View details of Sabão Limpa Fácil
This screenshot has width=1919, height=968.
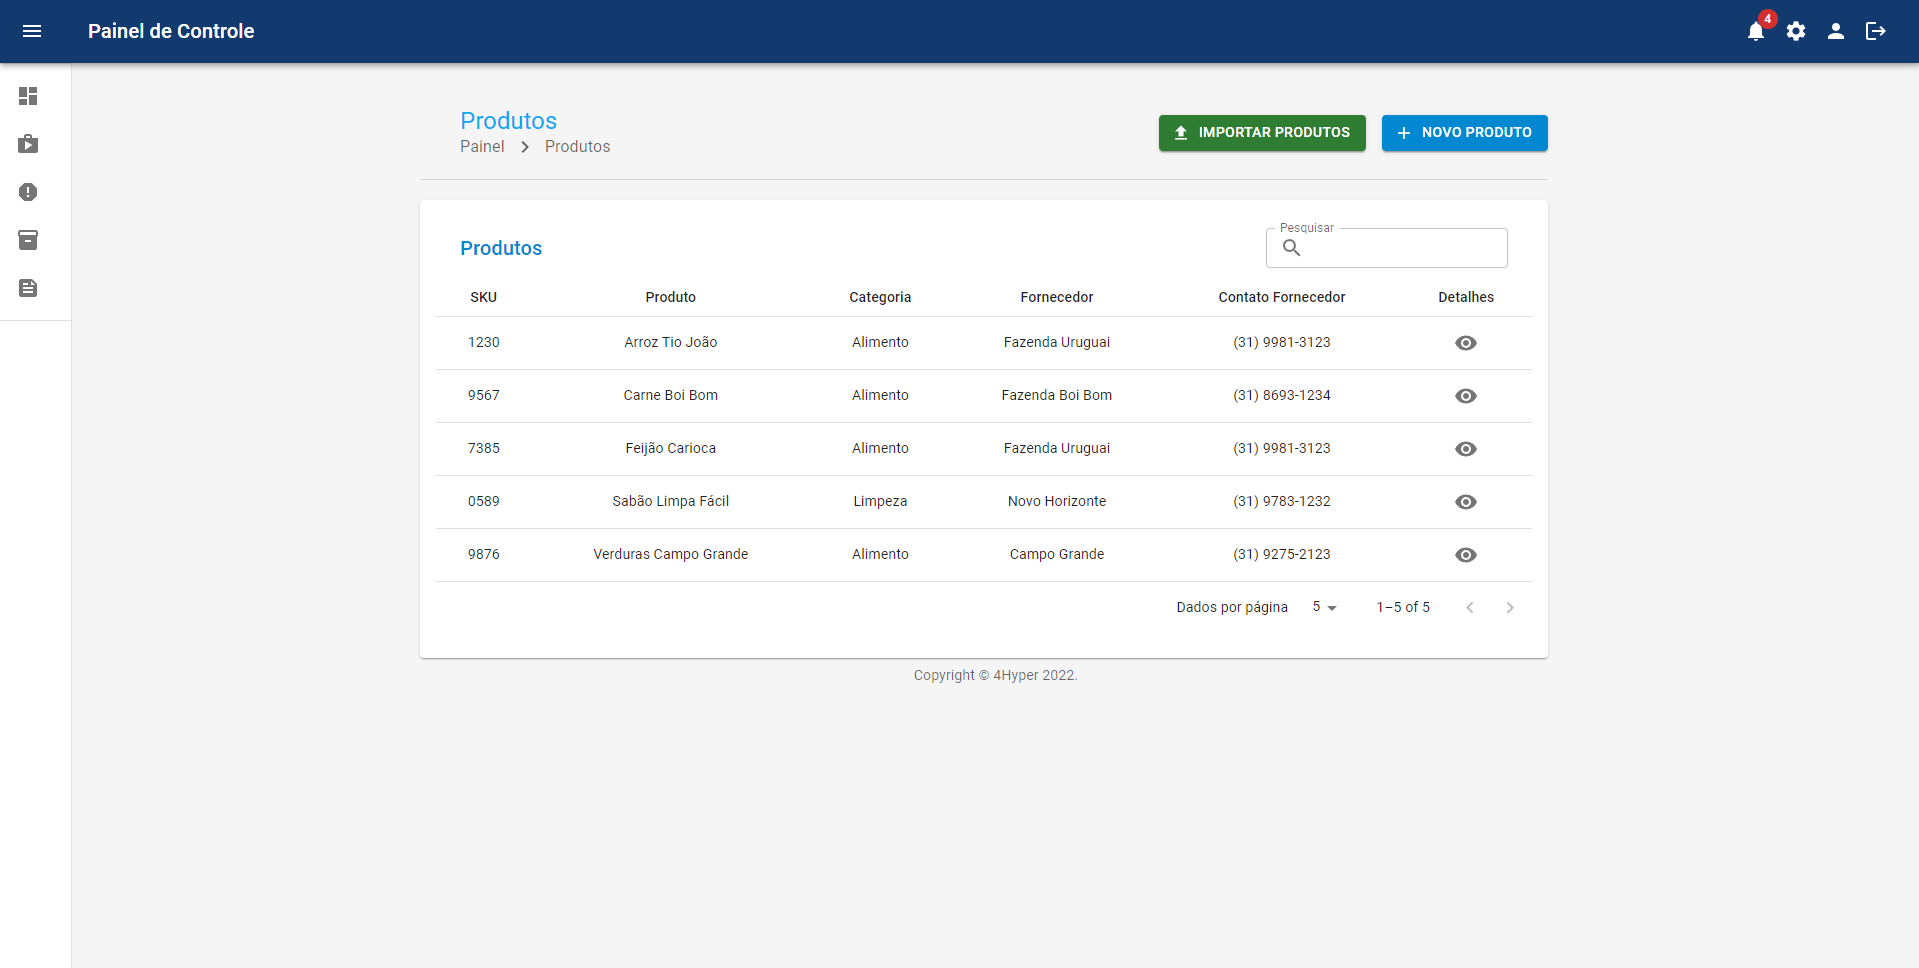[x=1466, y=502]
